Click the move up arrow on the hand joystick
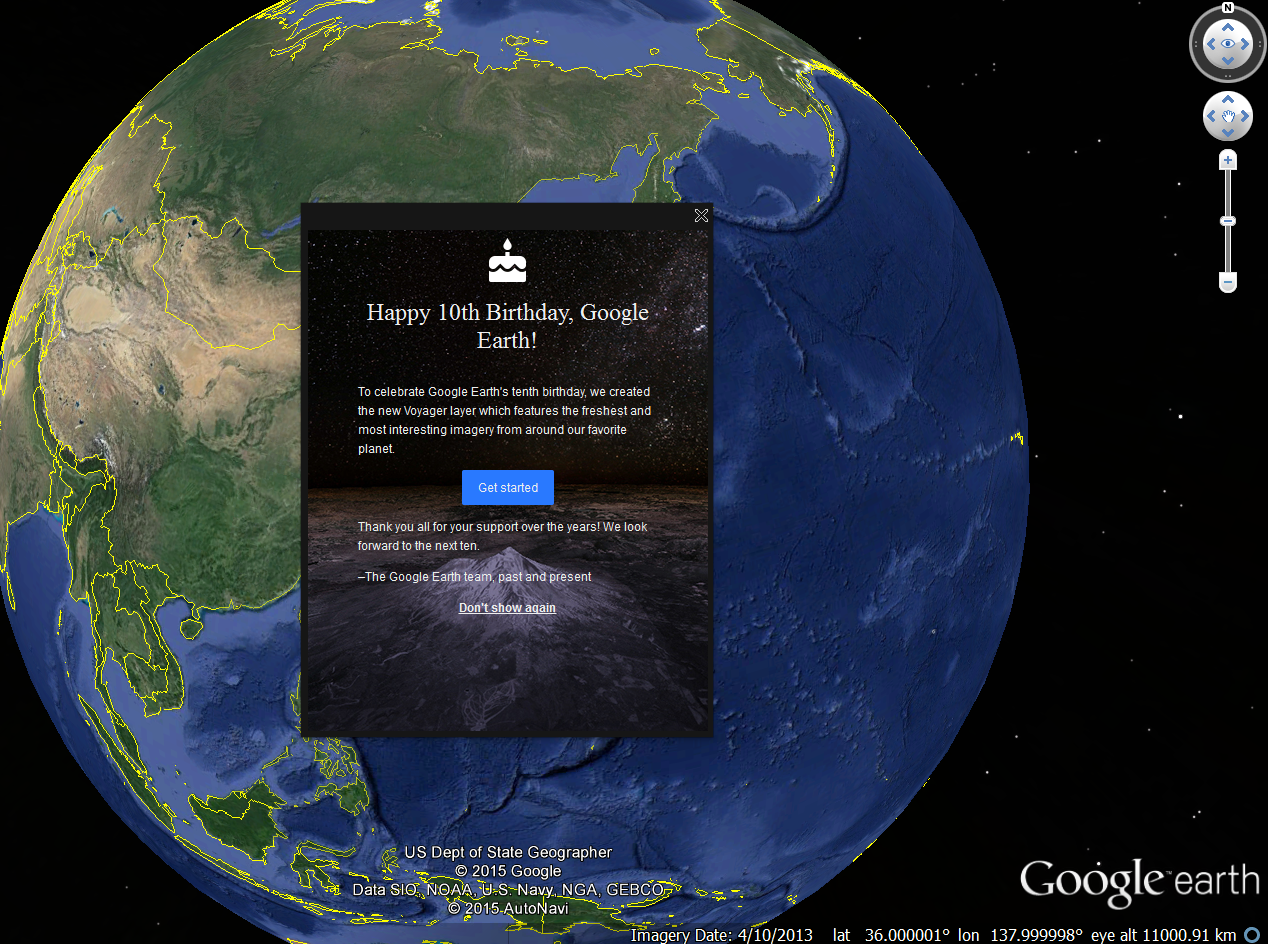 pos(1228,100)
